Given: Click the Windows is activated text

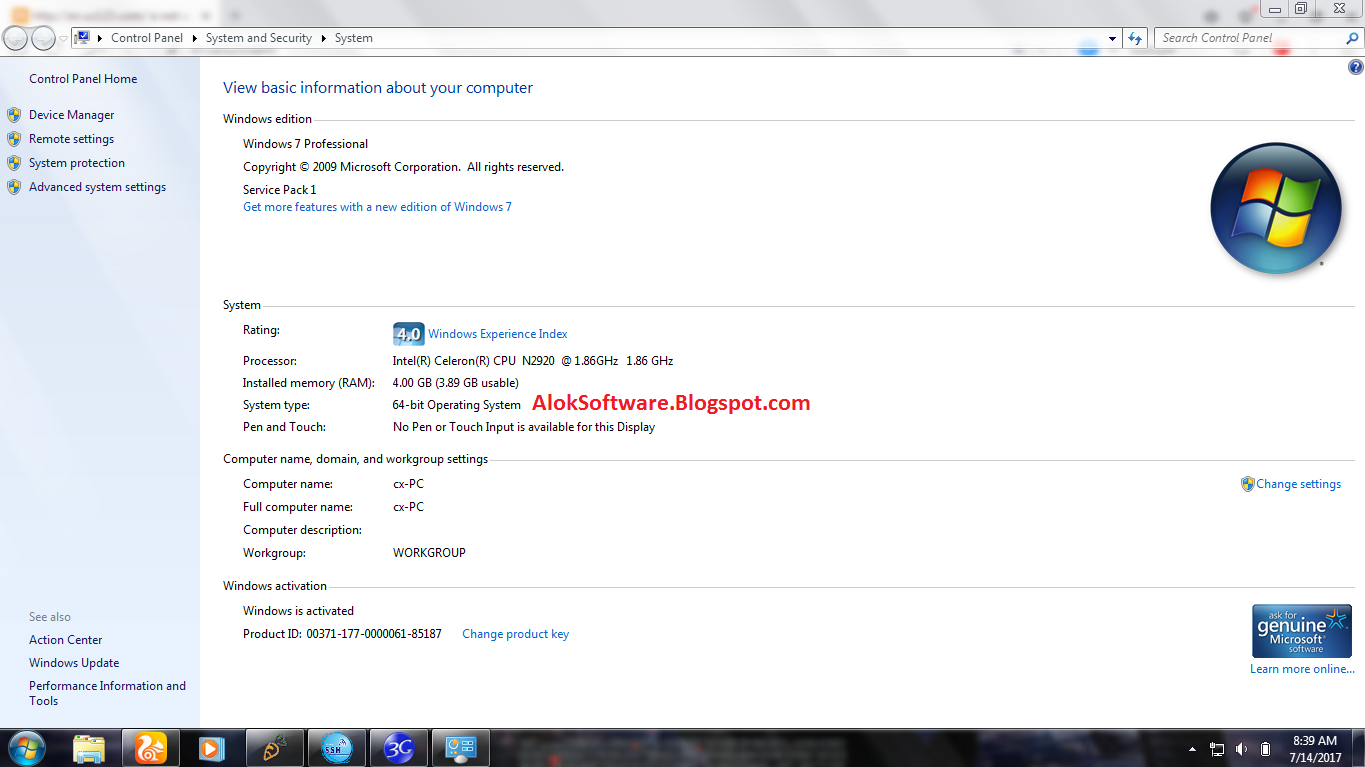Looking at the screenshot, I should coord(298,611).
